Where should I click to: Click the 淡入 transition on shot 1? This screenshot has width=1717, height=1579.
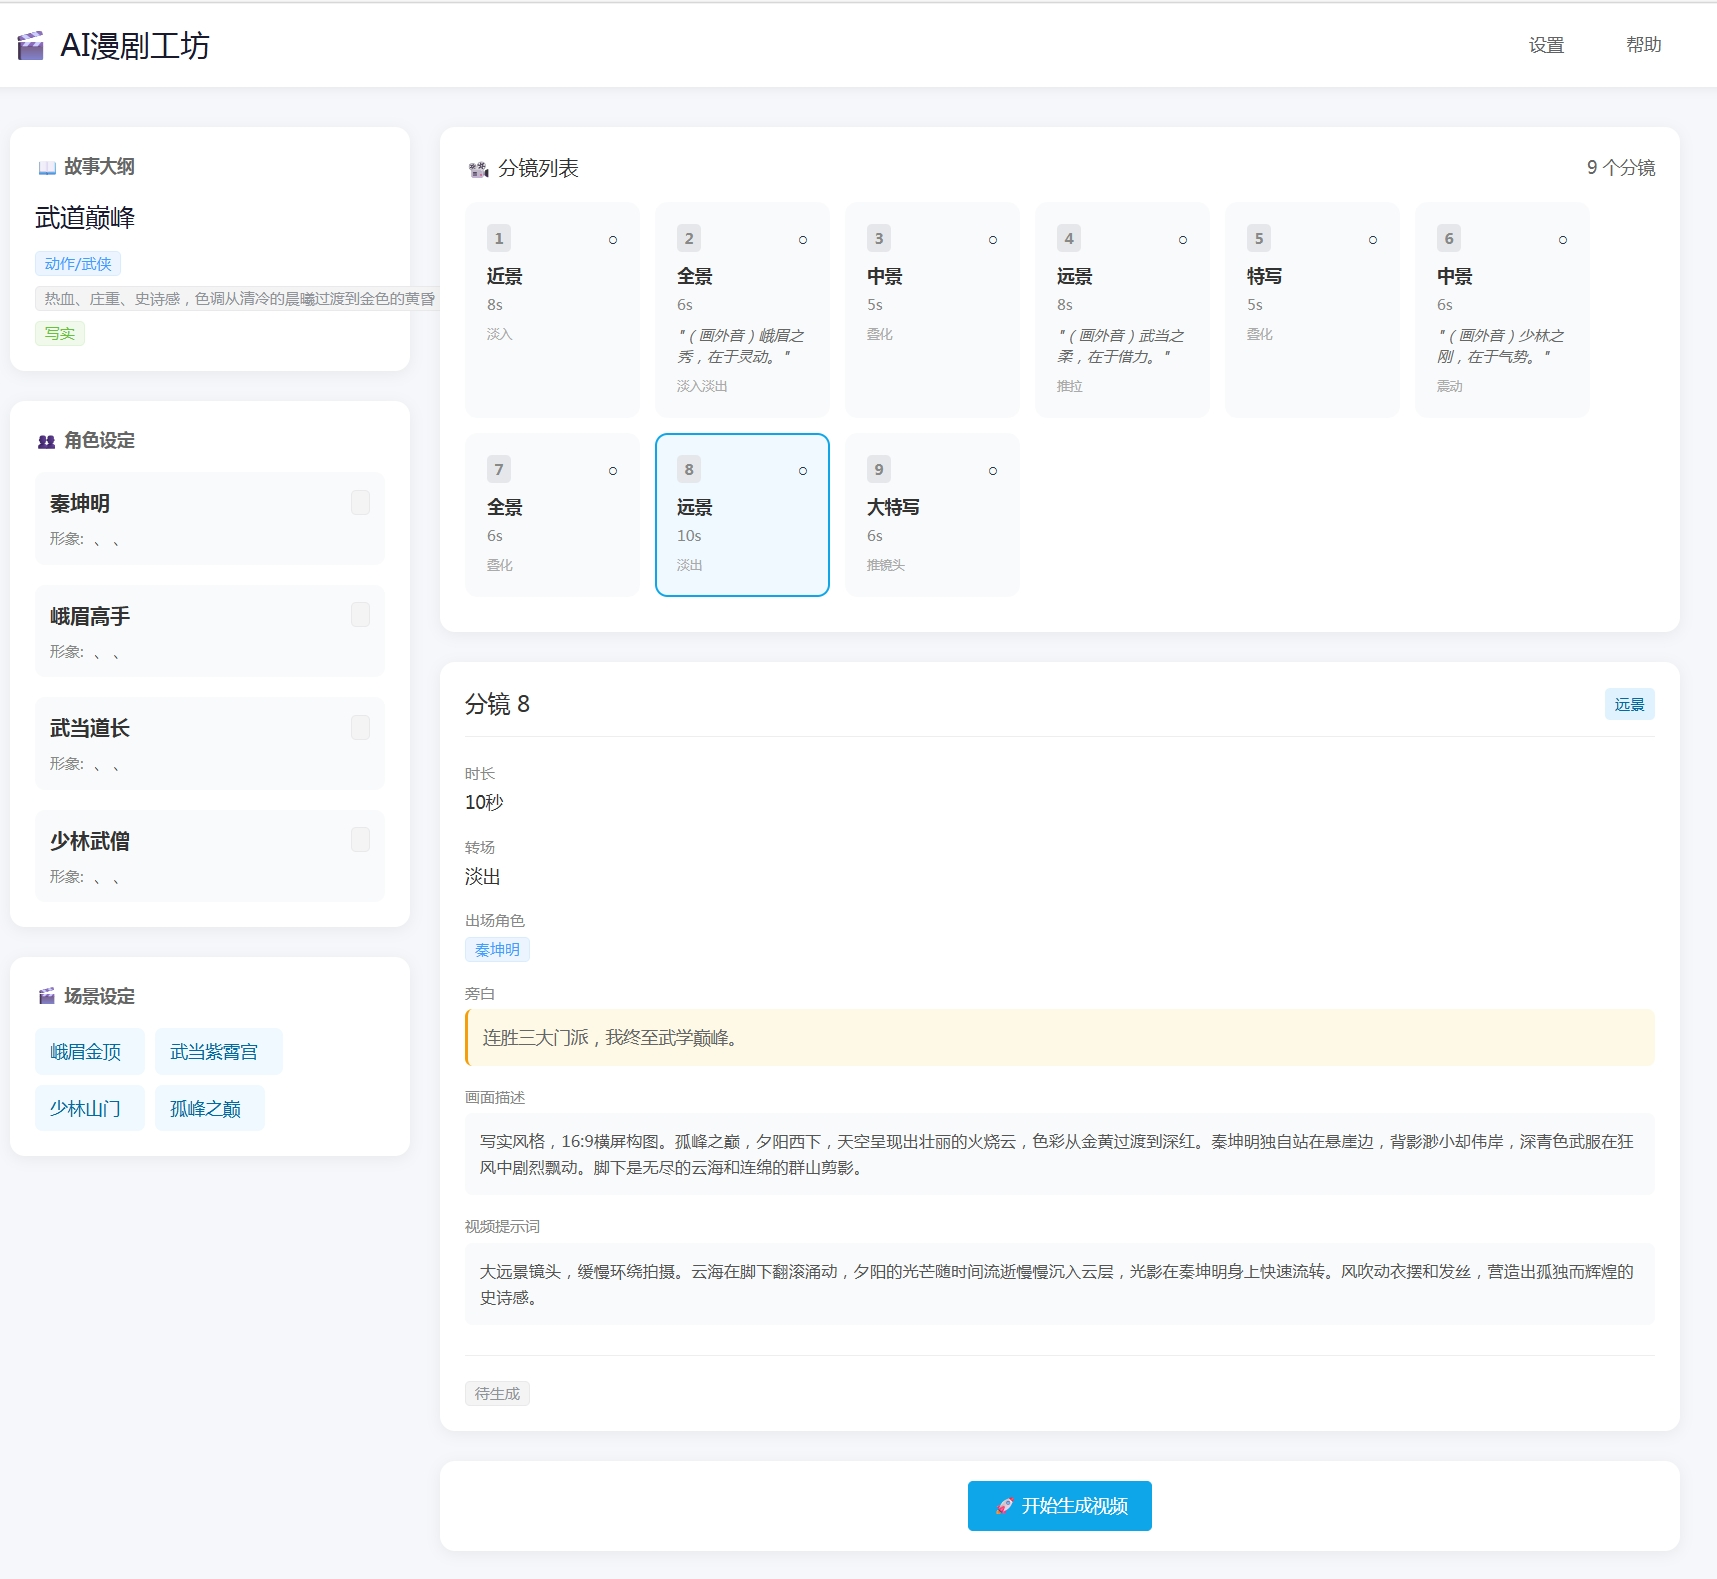click(500, 335)
